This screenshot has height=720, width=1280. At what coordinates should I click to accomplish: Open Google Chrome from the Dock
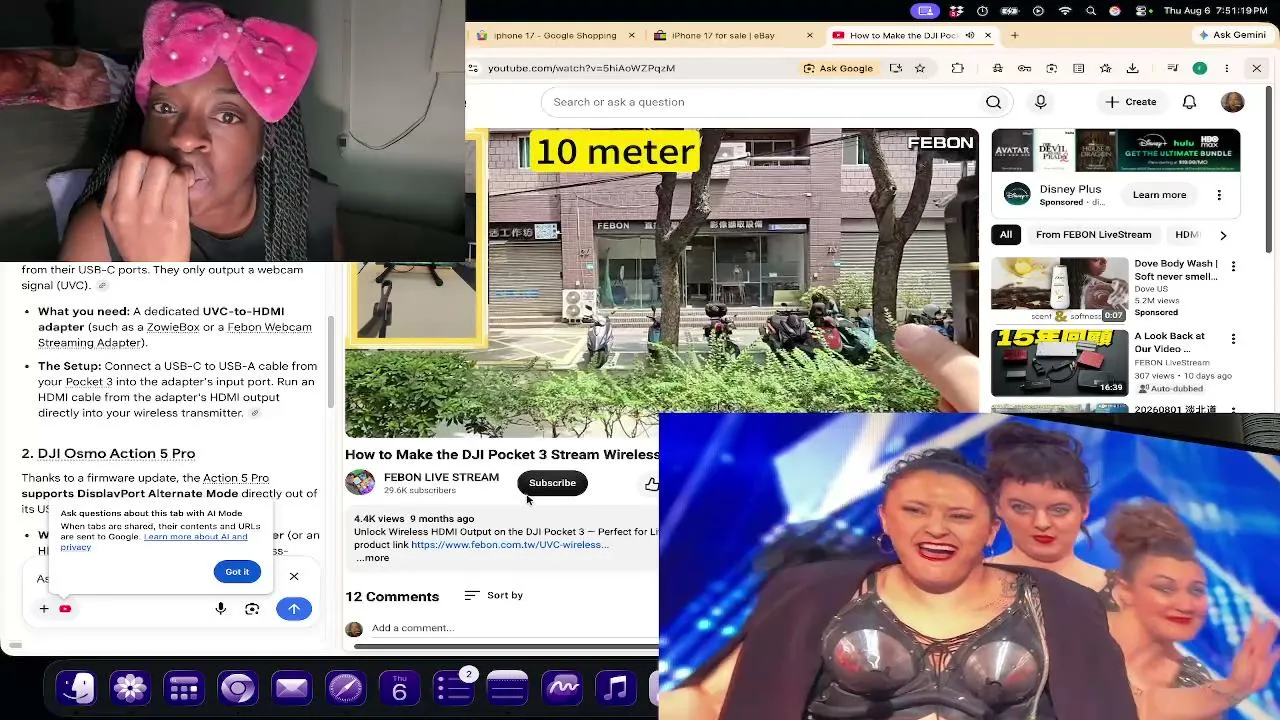[x=238, y=688]
